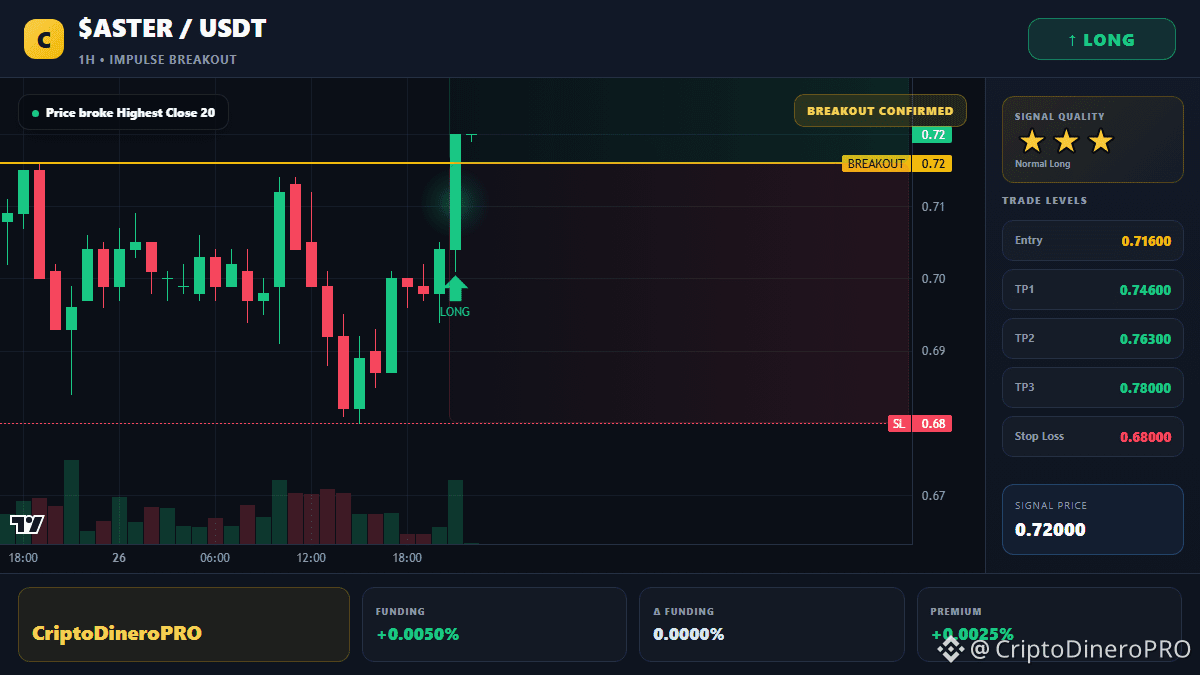Click the tall green breakout candle
The width and height of the screenshot is (1200, 675).
point(455,192)
